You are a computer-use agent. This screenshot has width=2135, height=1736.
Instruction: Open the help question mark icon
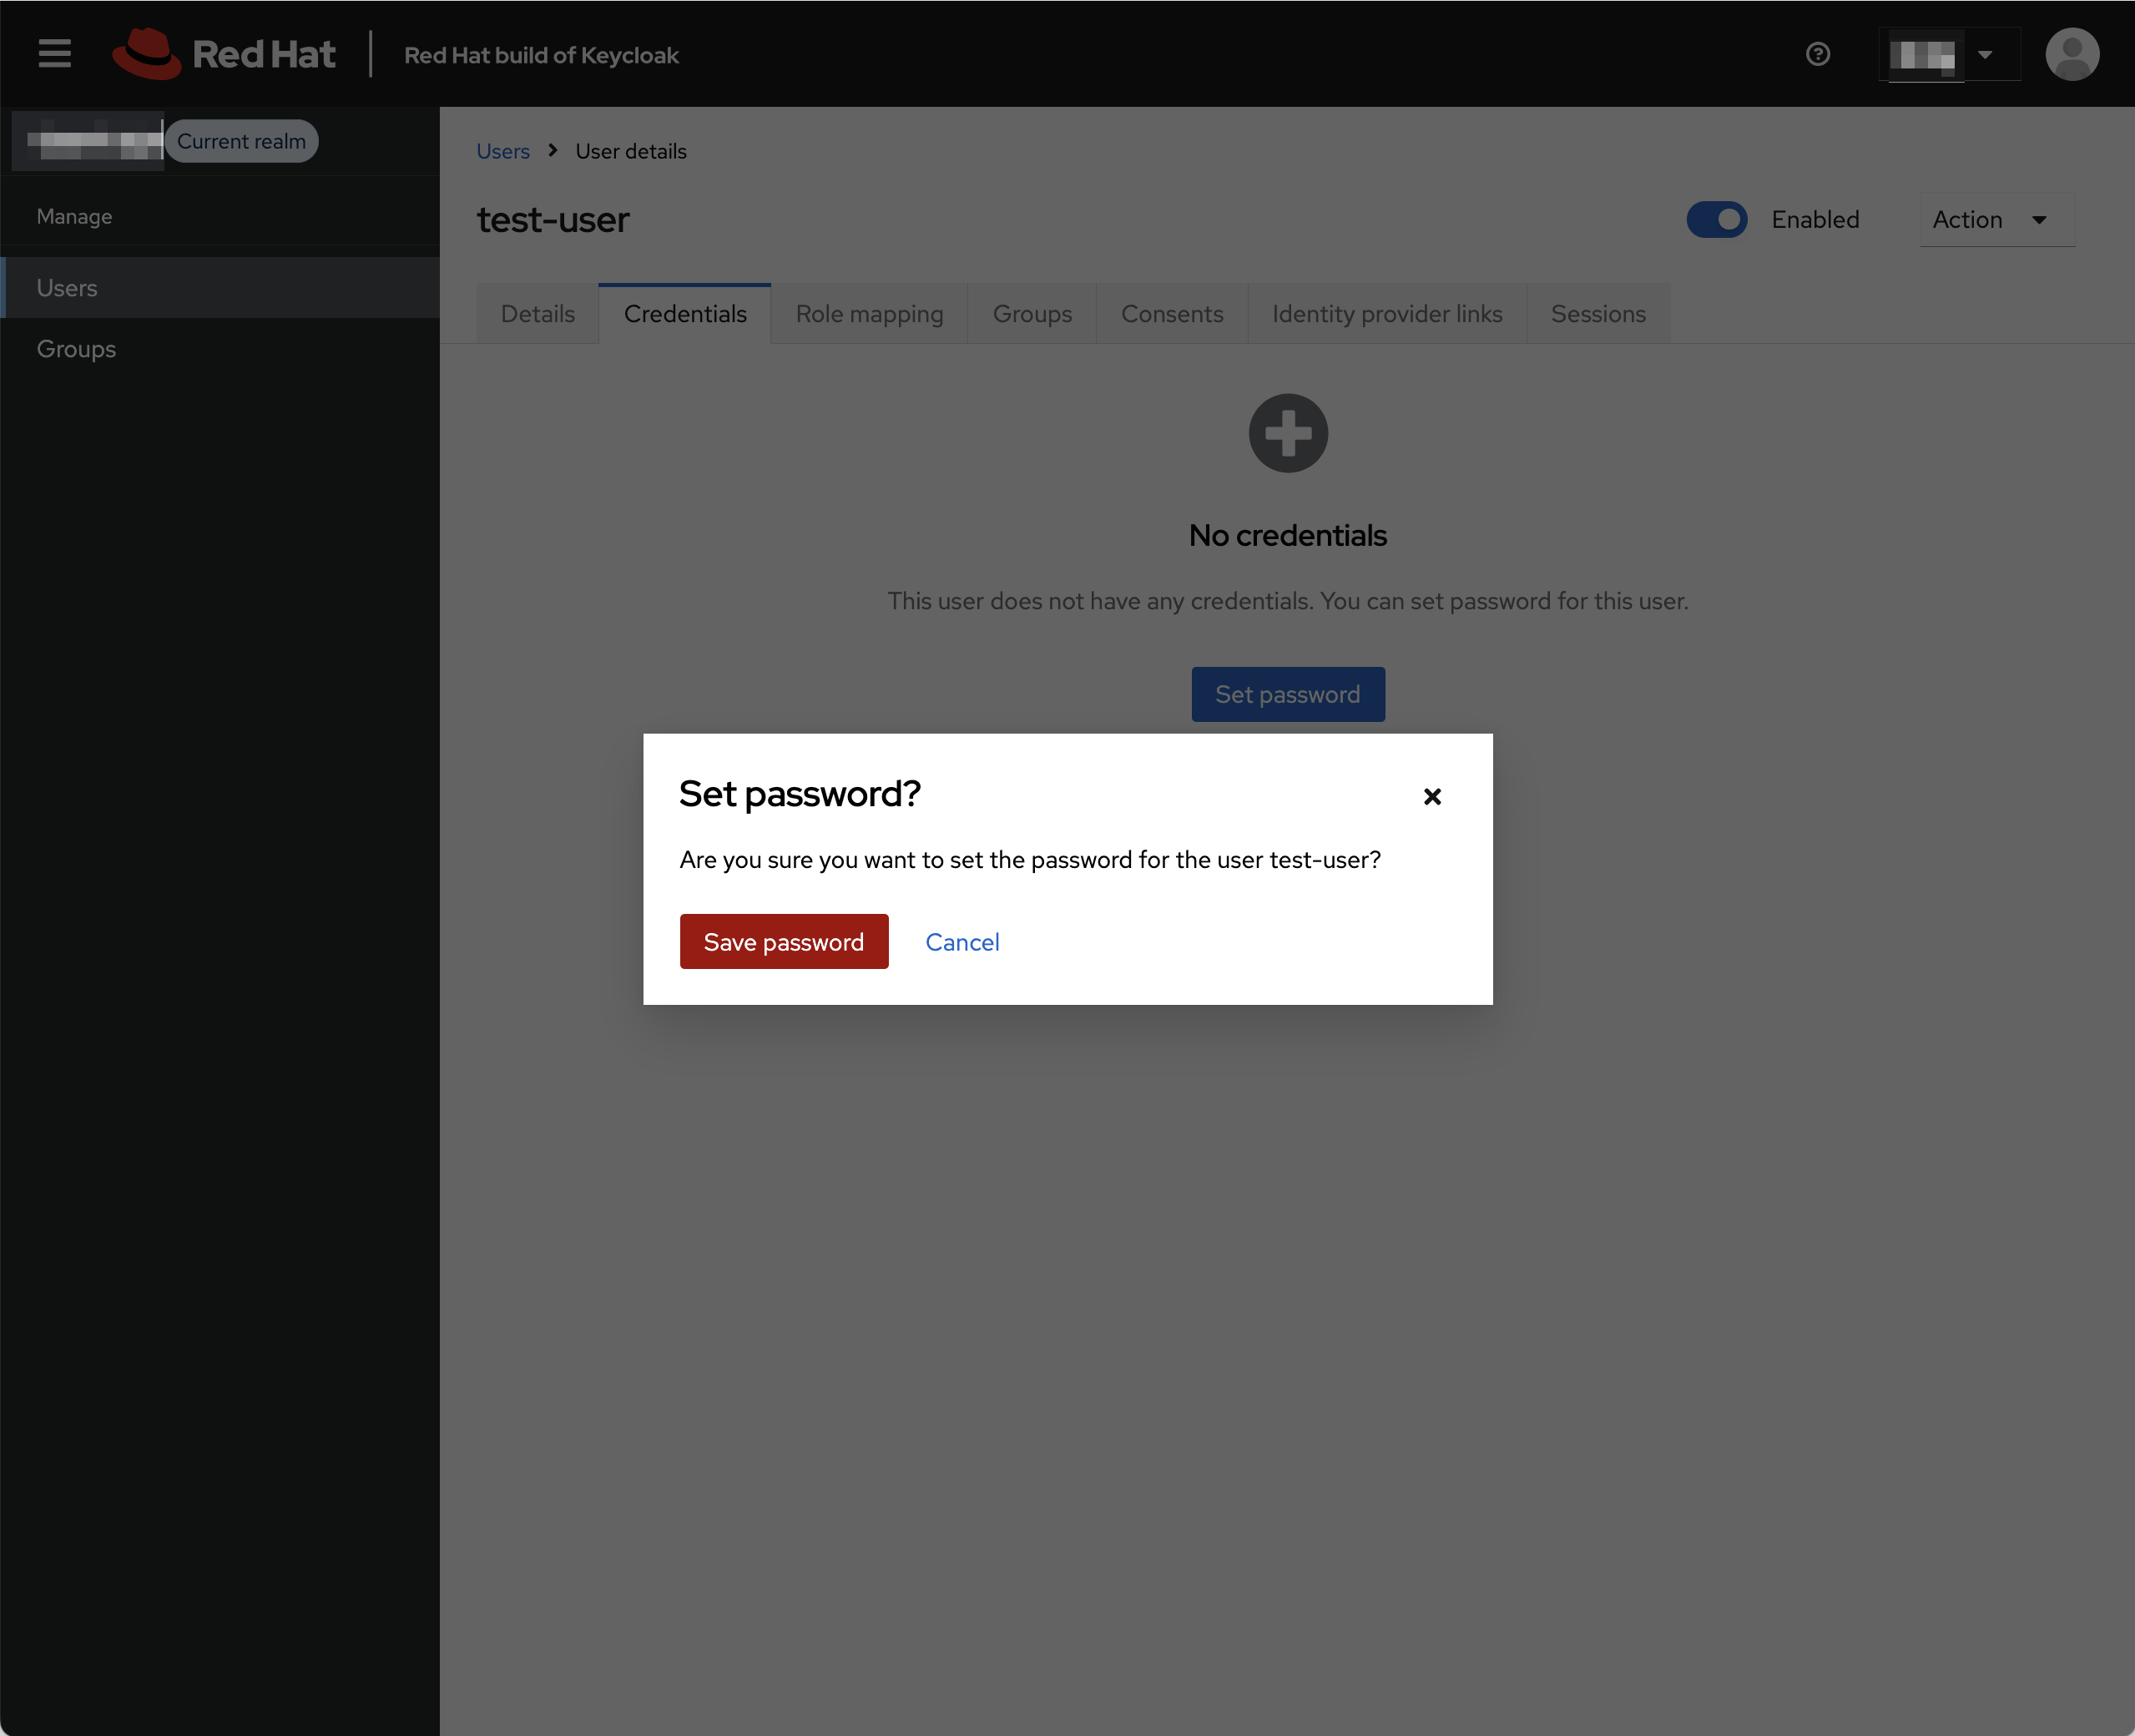point(1818,54)
